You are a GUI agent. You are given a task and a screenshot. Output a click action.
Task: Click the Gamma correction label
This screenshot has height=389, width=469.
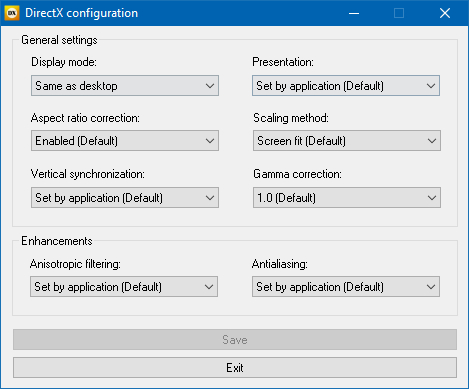pos(297,174)
